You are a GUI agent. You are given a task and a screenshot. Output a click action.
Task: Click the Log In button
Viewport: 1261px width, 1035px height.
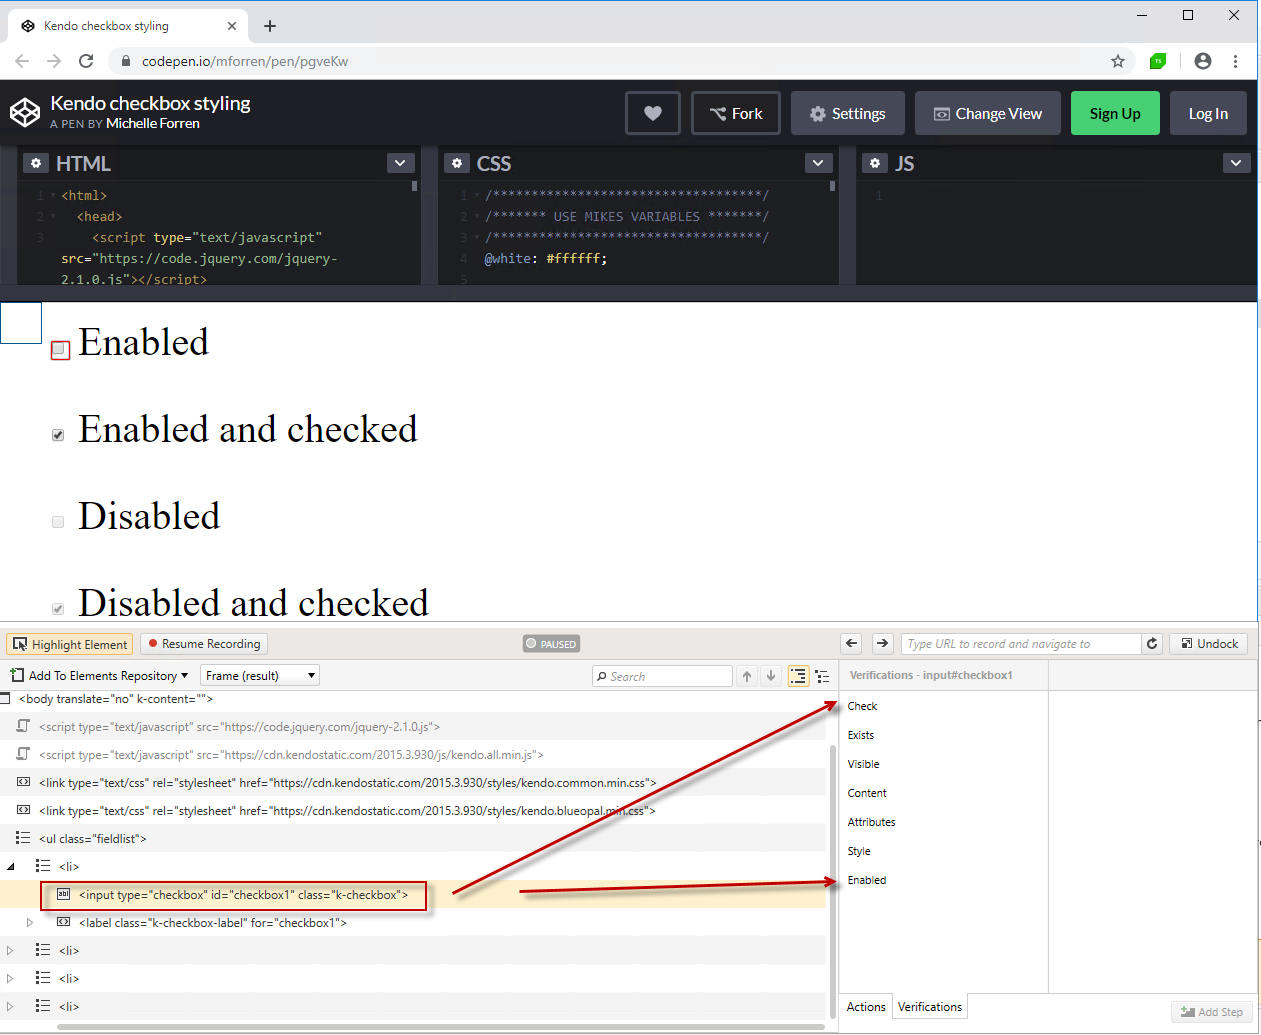click(1208, 113)
